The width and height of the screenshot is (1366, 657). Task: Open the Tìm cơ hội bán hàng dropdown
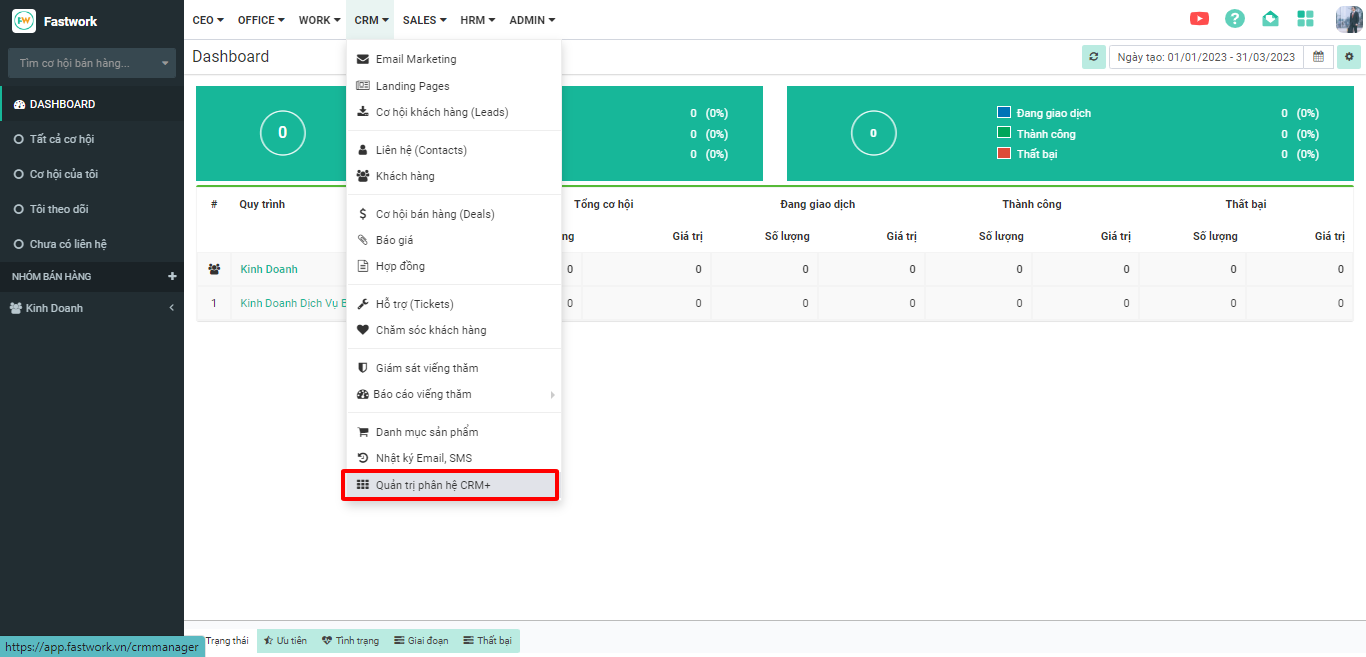tap(92, 63)
